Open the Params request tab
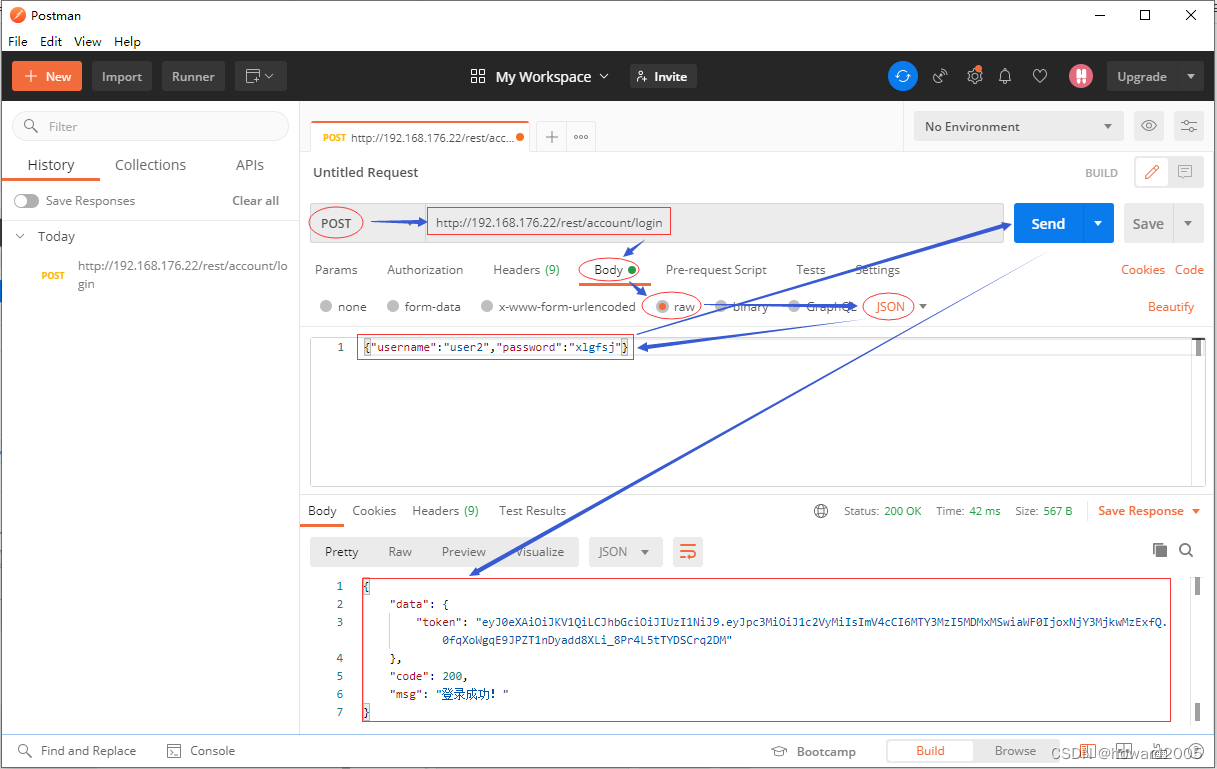The image size is (1217, 769). (336, 270)
